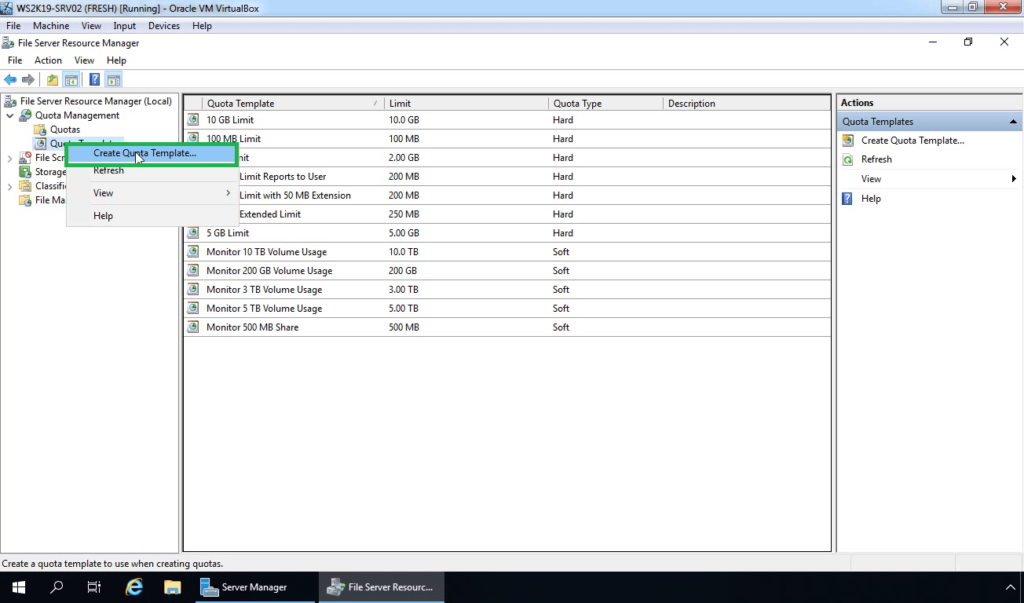Open the VirtualBox Devices menu
The image size is (1024, 603).
164,25
